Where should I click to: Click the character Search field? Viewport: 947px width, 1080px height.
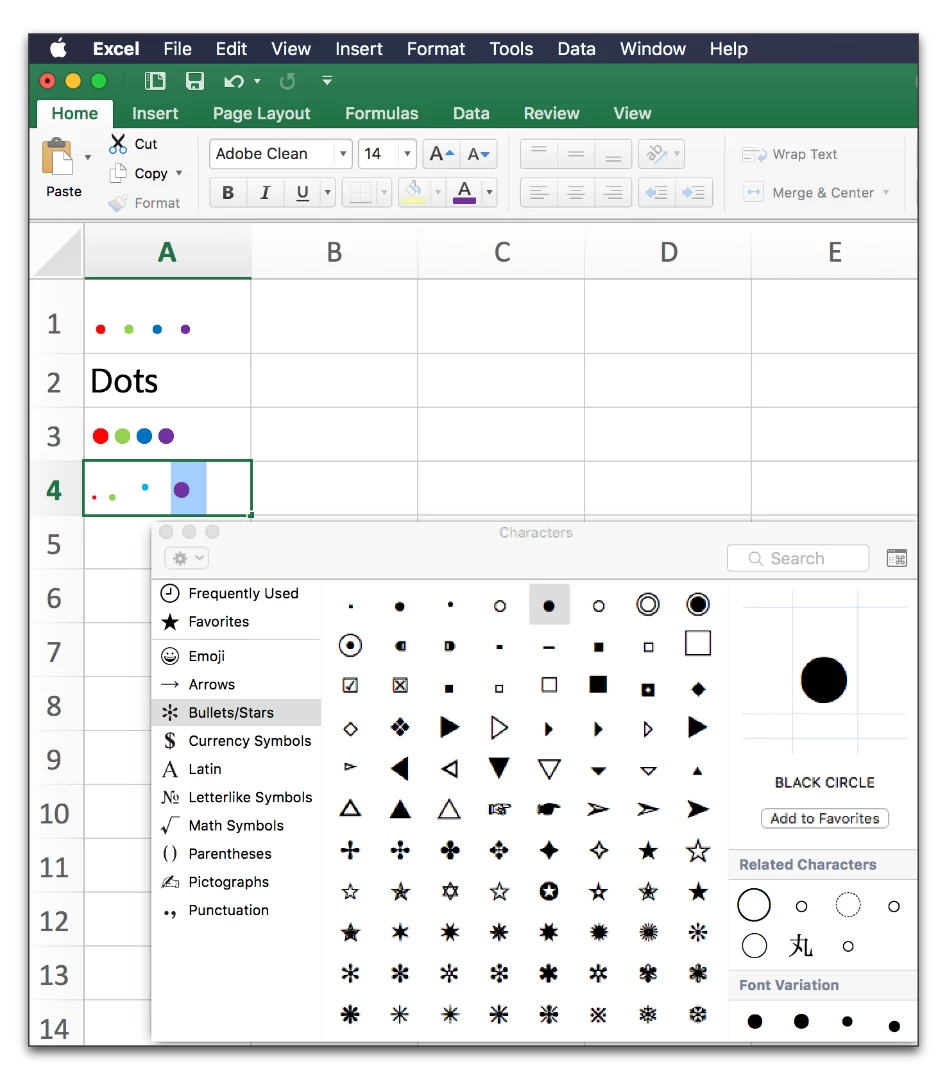pos(798,558)
